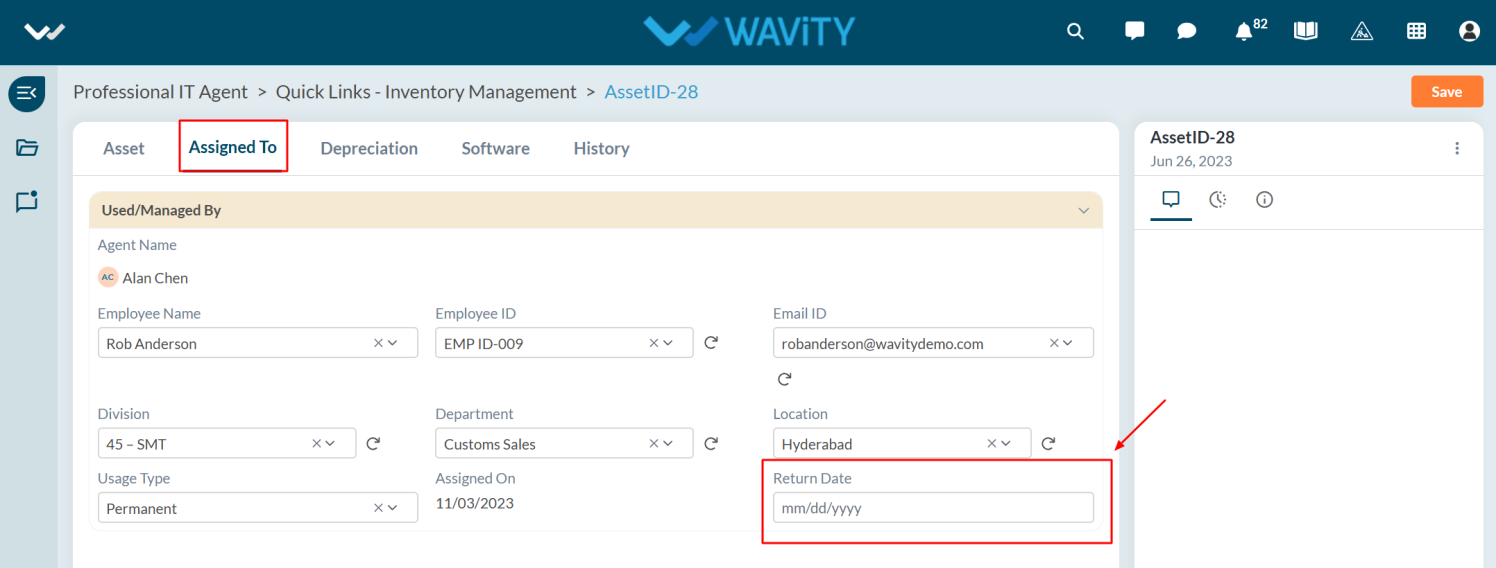Image resolution: width=1496 pixels, height=568 pixels.
Task: Select comments icon in right panel
Action: pyautogui.click(x=1171, y=199)
